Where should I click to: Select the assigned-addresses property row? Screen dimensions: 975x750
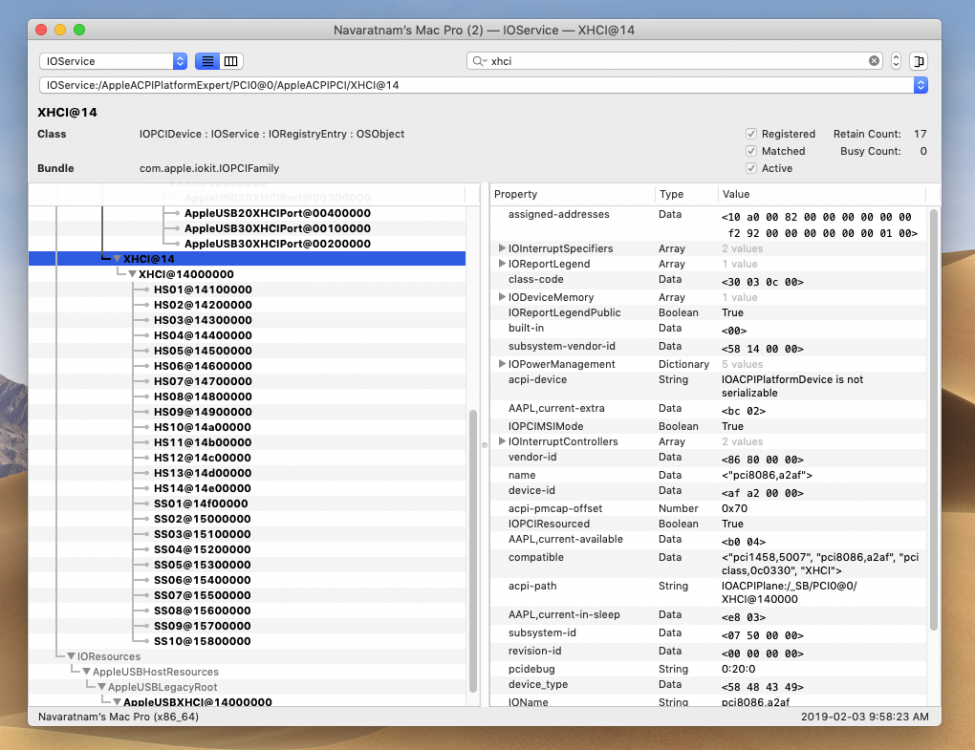pos(708,224)
